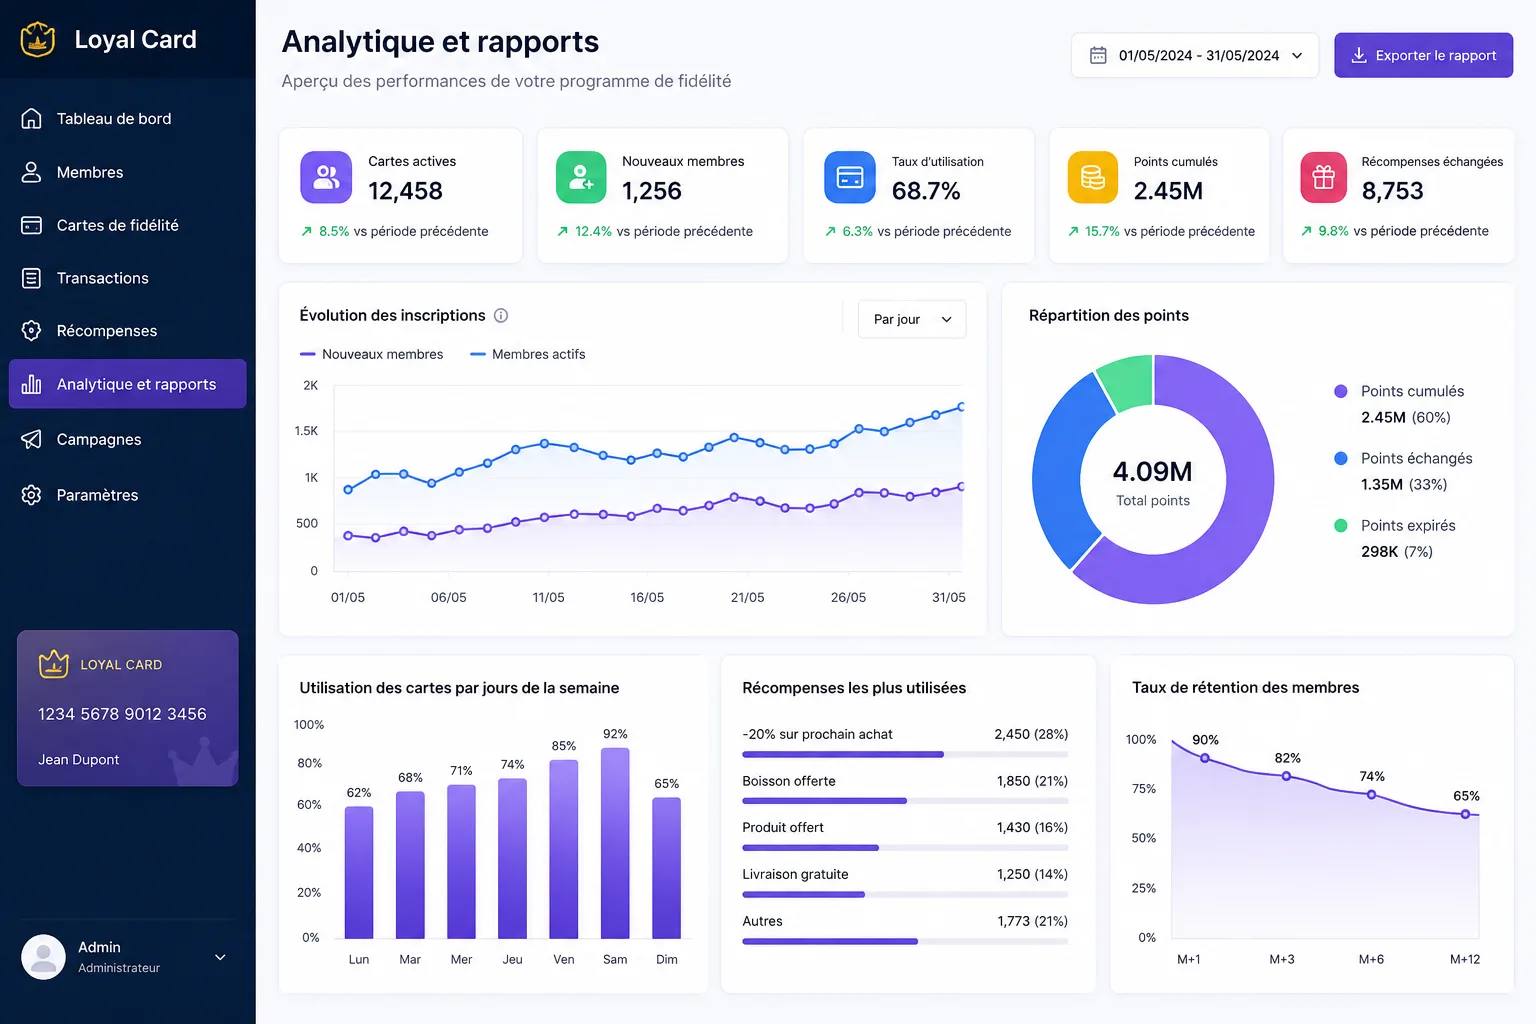This screenshot has width=1536, height=1024.
Task: Expand the Admin account chevron
Action: (220, 957)
